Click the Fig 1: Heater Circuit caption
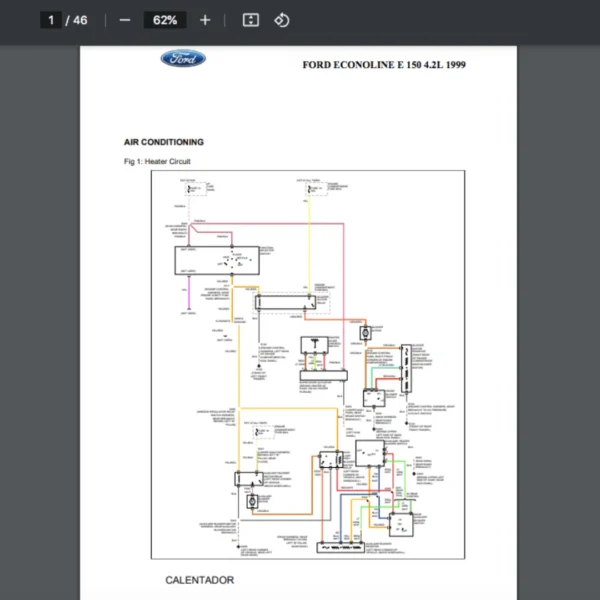Screen dimensions: 600x600 click(x=157, y=161)
